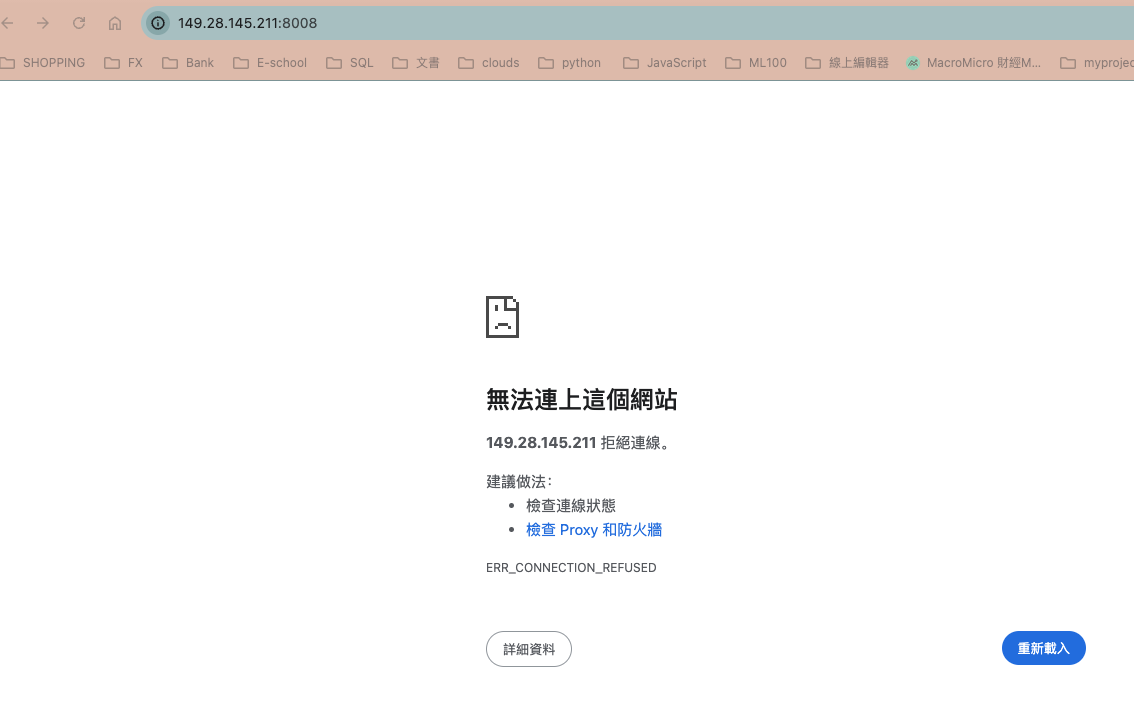Viewport: 1134px width, 711px height.
Task: Open the SQL bookmarks folder
Action: tap(349, 62)
